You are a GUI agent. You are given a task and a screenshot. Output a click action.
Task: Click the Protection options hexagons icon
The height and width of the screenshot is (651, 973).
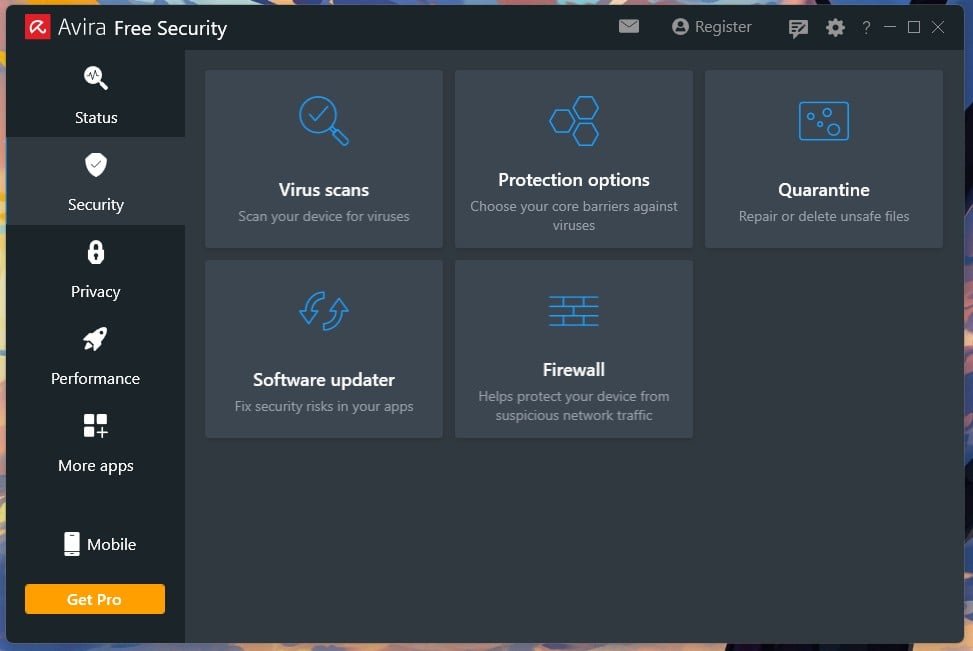574,121
